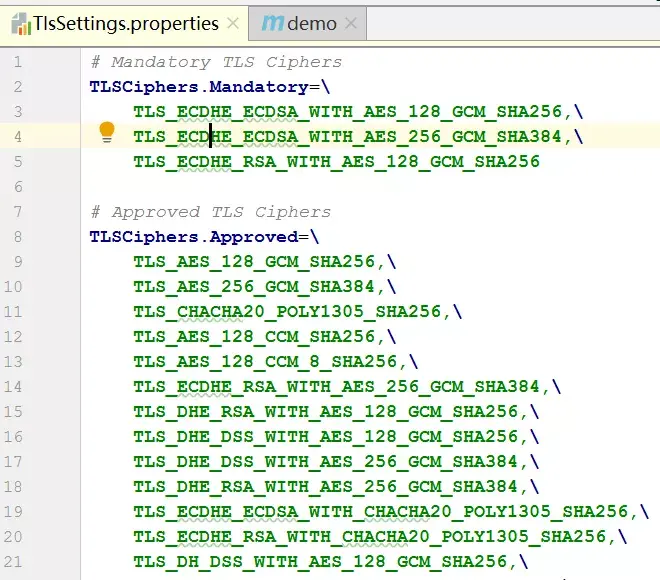Click TLS_DH_DSS_WITH_AES_128_GCM_SHA256 on line 21
Screen dimensions: 660x580
[320, 562]
